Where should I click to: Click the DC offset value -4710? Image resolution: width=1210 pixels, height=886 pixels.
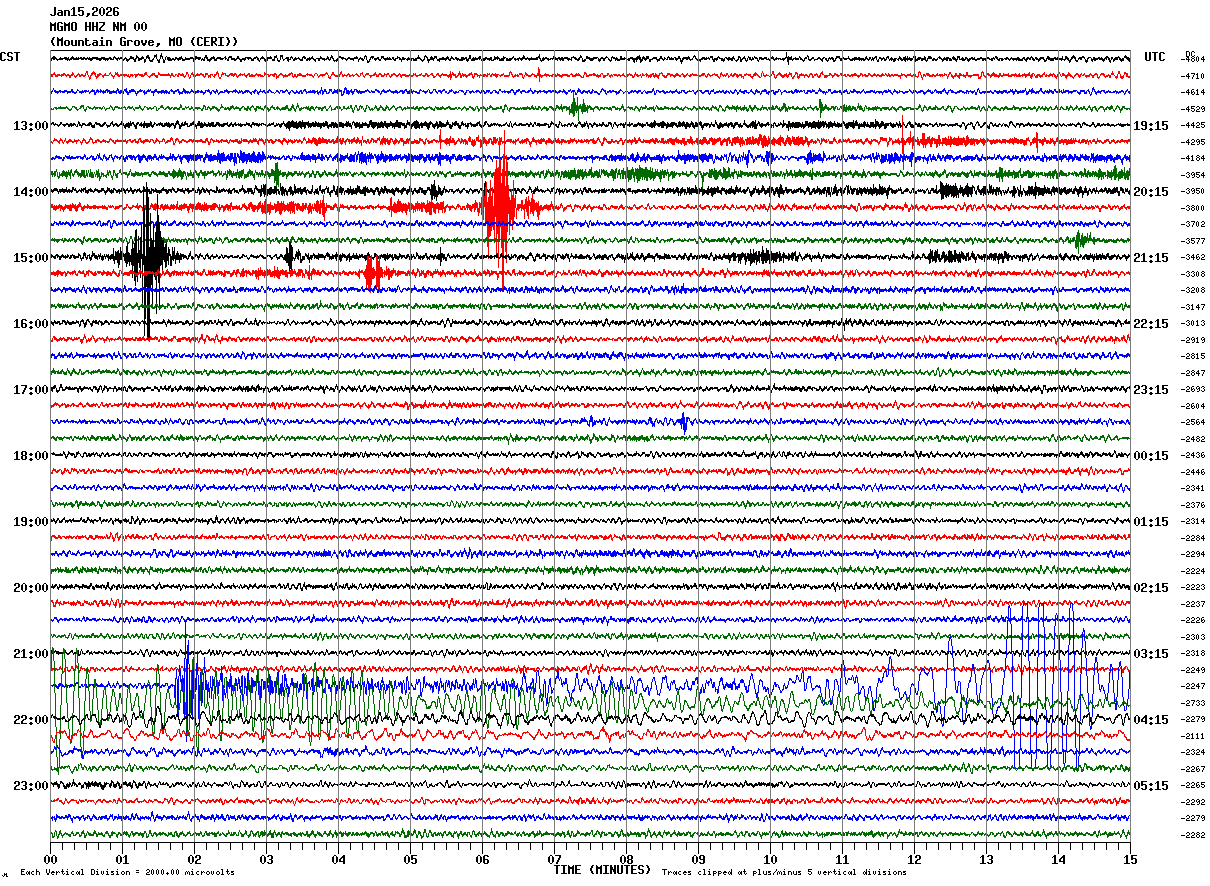(1194, 76)
